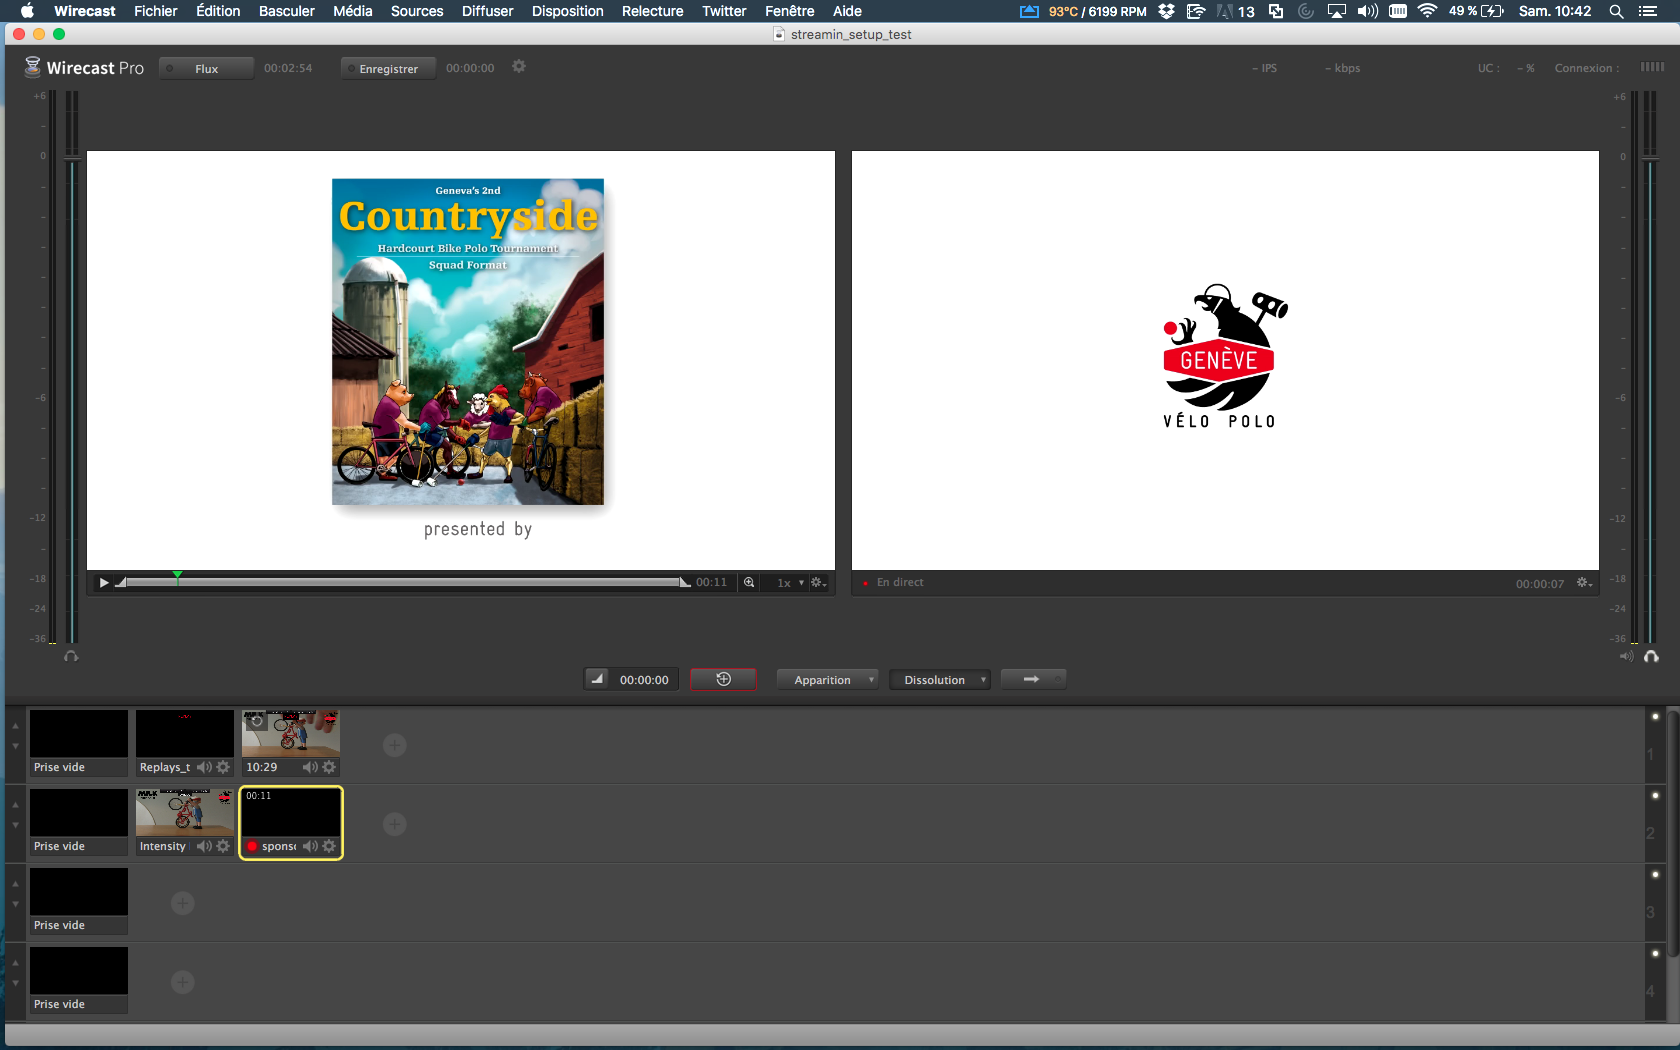Toggle the red-outlined AutoLive clock button
The image size is (1680, 1050).
723,680
